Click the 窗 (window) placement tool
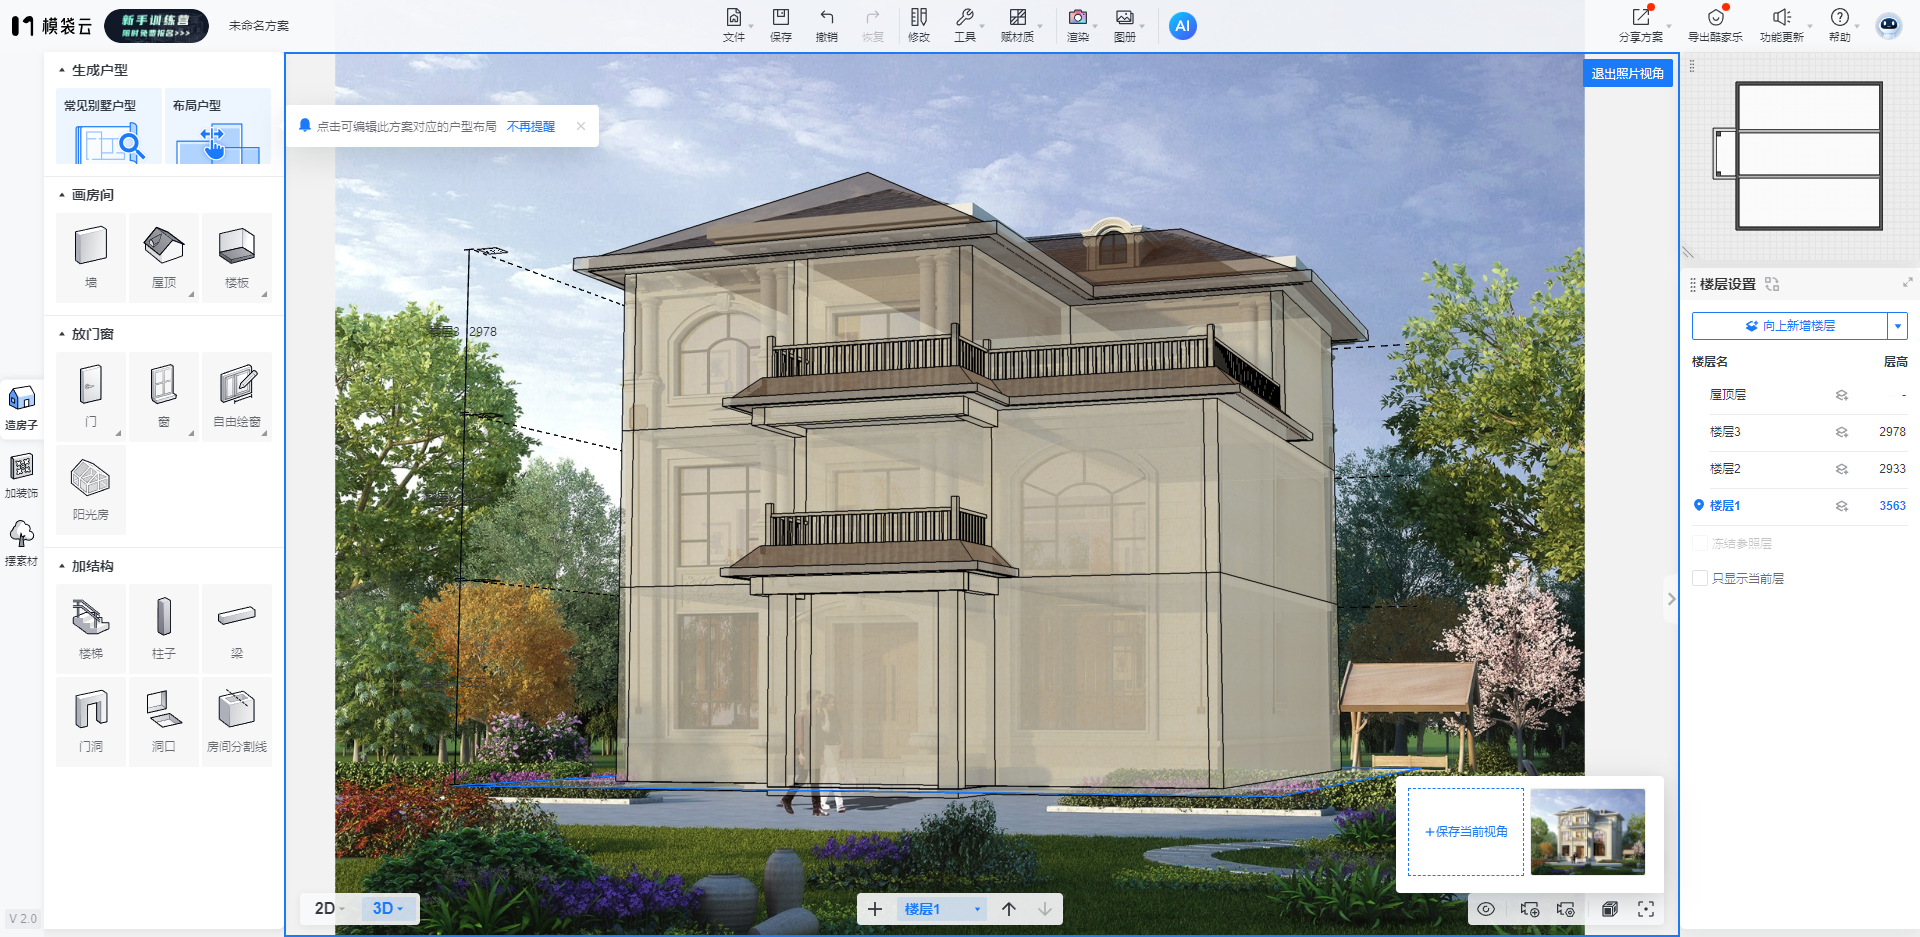The height and width of the screenshot is (937, 1920). [x=164, y=395]
